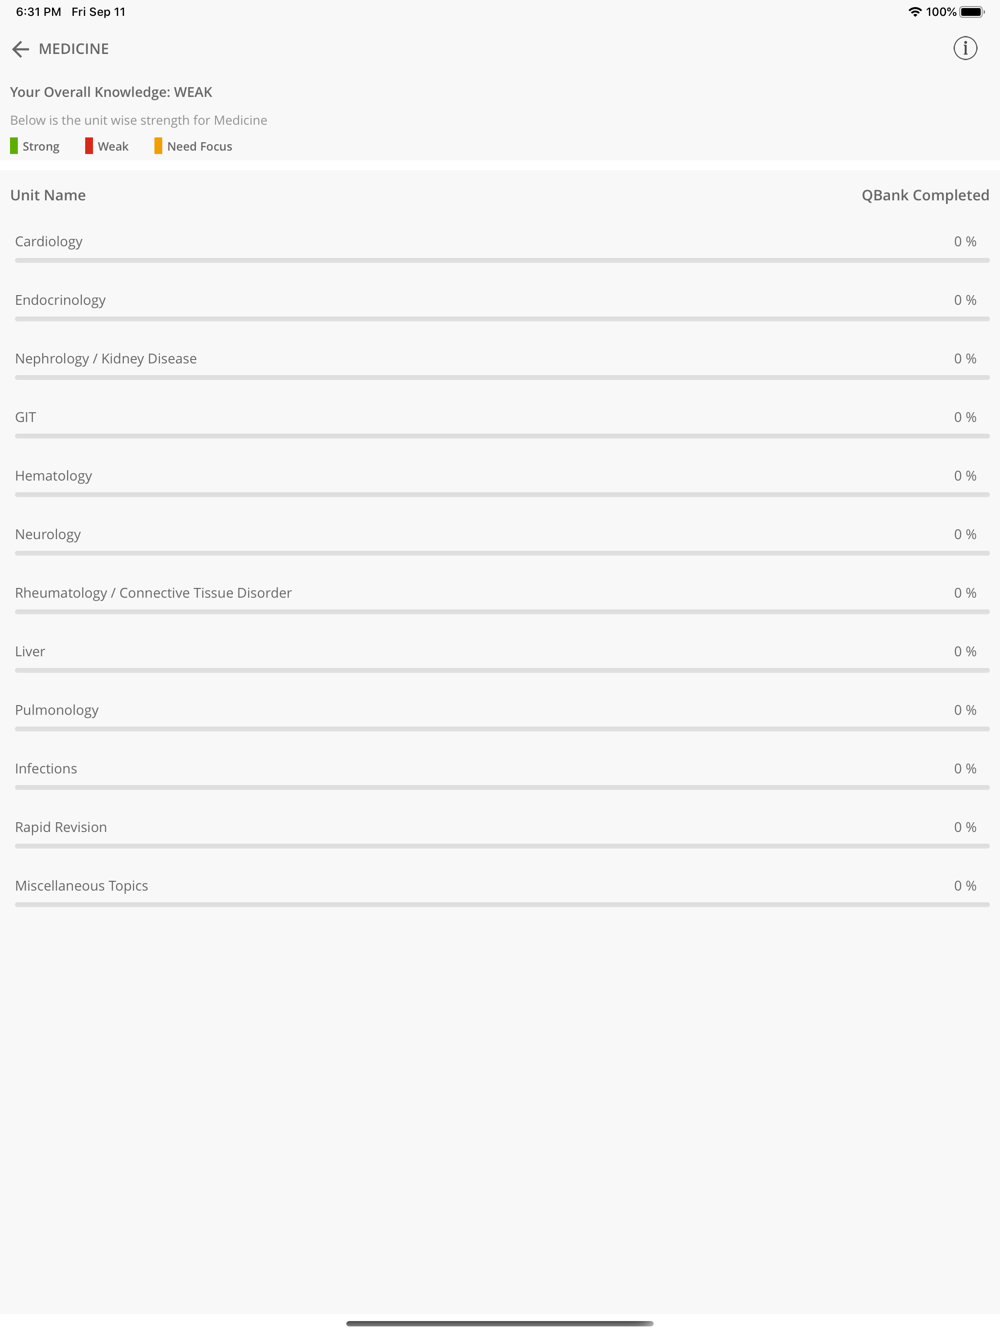Tap the MEDICINE header title
The image size is (1000, 1334).
[74, 49]
